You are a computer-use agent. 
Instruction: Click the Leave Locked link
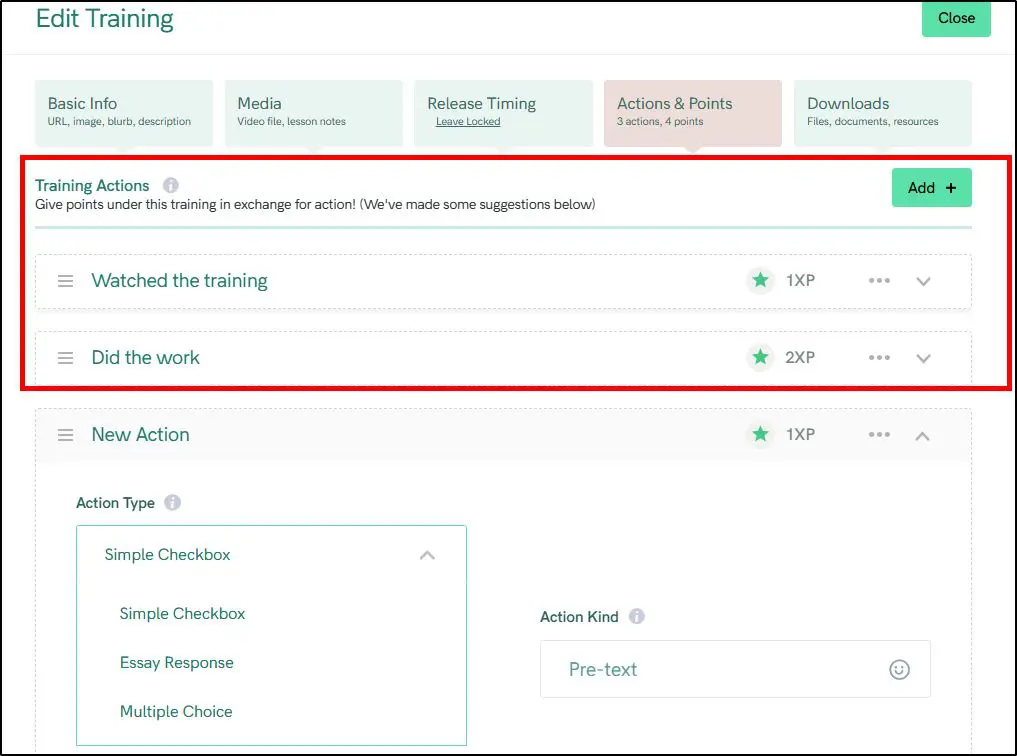point(468,122)
